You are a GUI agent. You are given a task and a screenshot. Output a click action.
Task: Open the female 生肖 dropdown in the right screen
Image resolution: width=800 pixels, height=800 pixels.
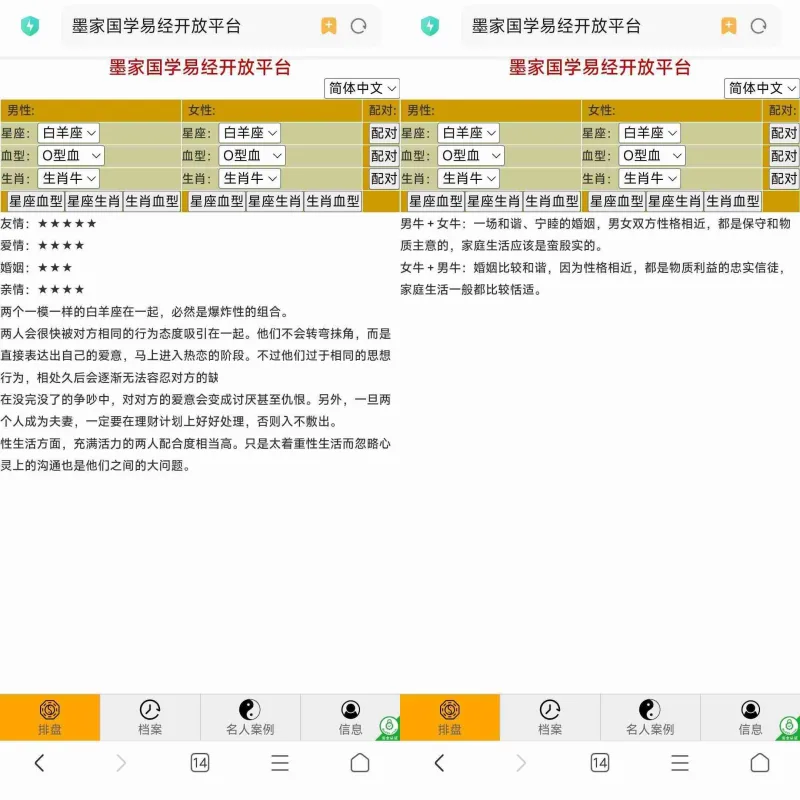point(649,179)
